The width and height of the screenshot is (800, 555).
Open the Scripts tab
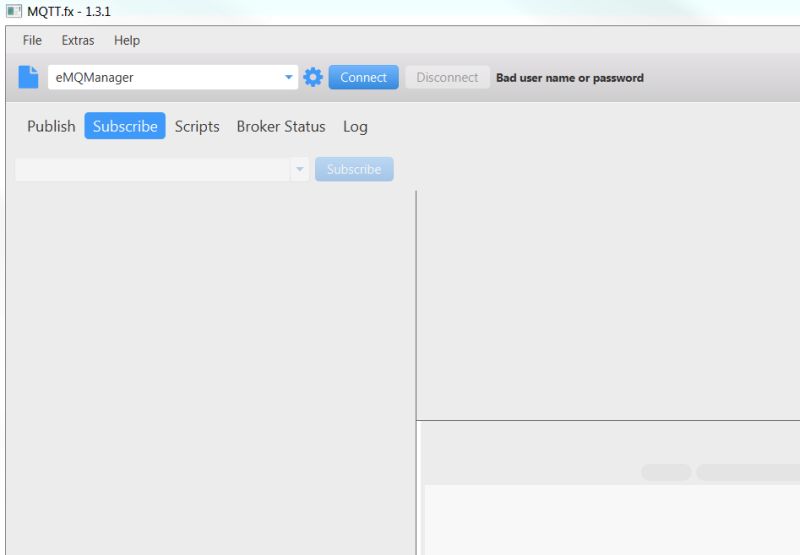[197, 126]
